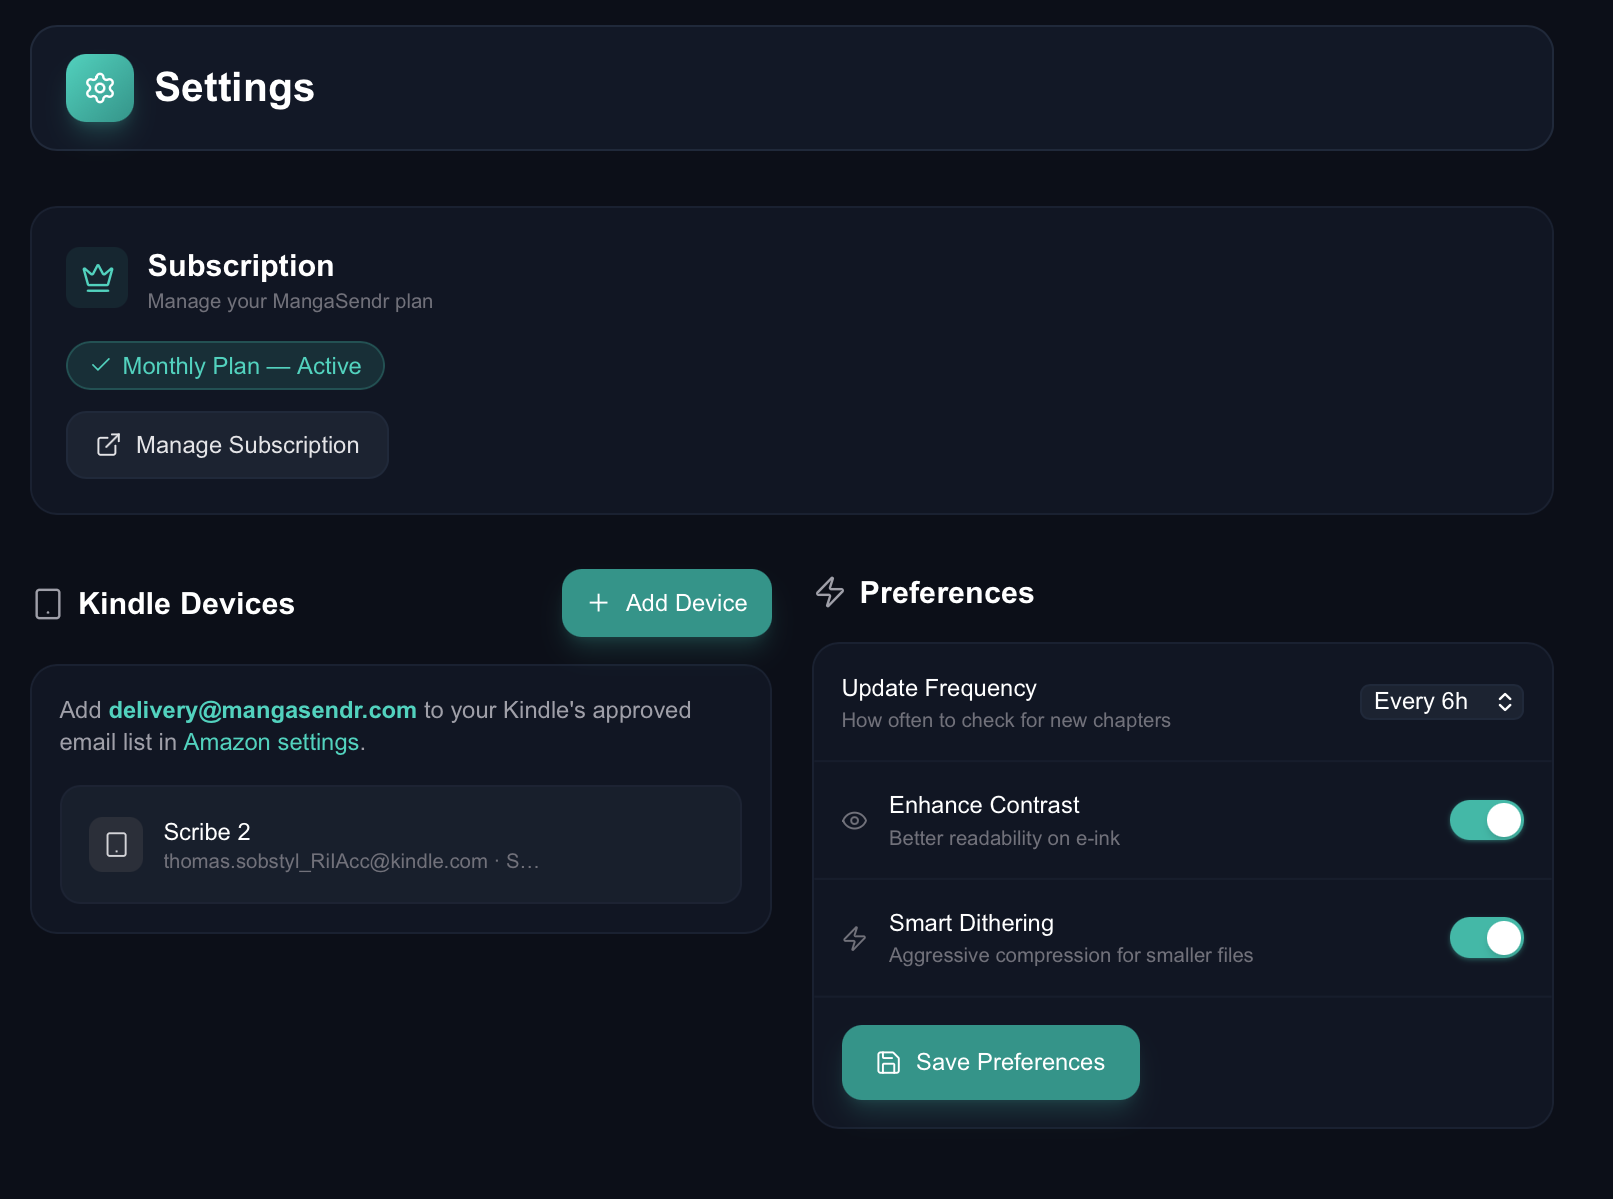
Task: Open the Update Frequency dropdown
Action: (x=1440, y=702)
